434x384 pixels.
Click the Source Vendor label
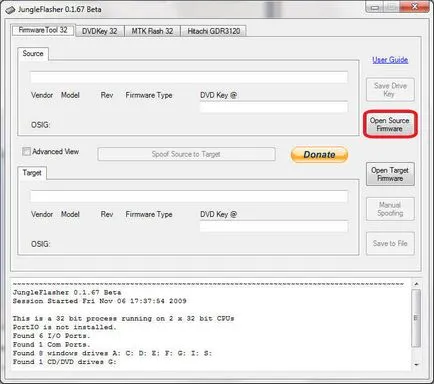coord(42,95)
